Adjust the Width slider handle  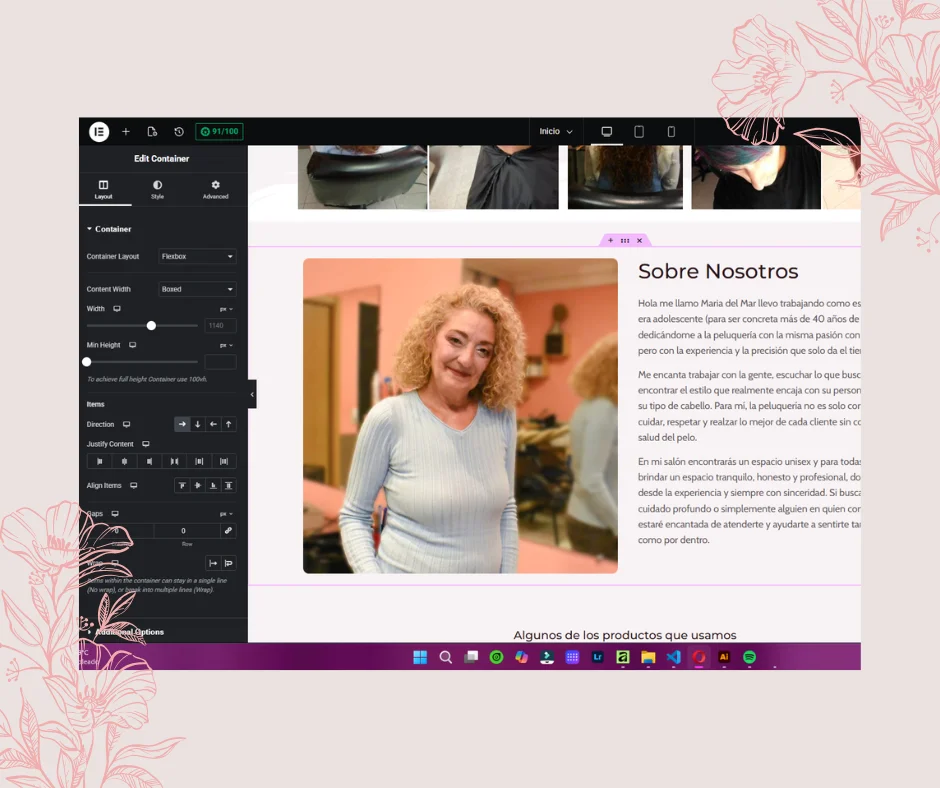pos(151,326)
